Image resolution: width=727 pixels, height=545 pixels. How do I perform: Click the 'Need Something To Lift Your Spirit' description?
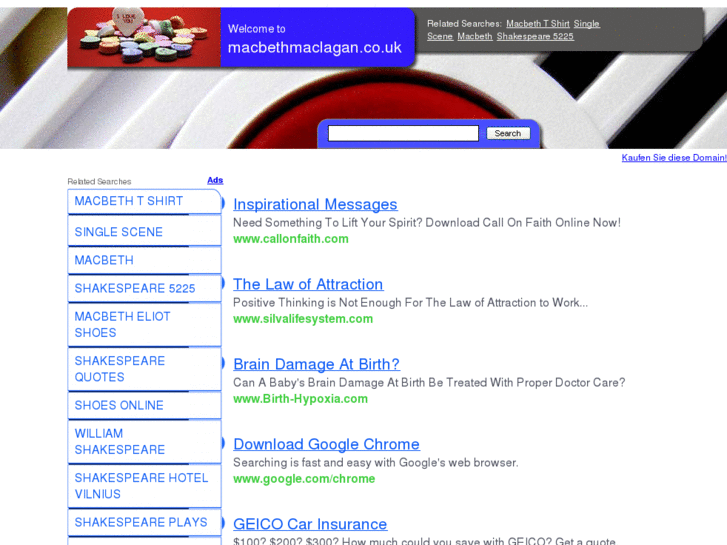(427, 223)
